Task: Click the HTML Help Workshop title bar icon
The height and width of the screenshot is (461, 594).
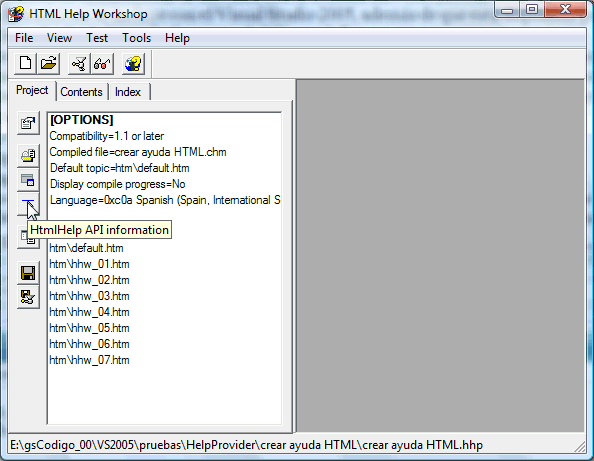Action: click(16, 14)
